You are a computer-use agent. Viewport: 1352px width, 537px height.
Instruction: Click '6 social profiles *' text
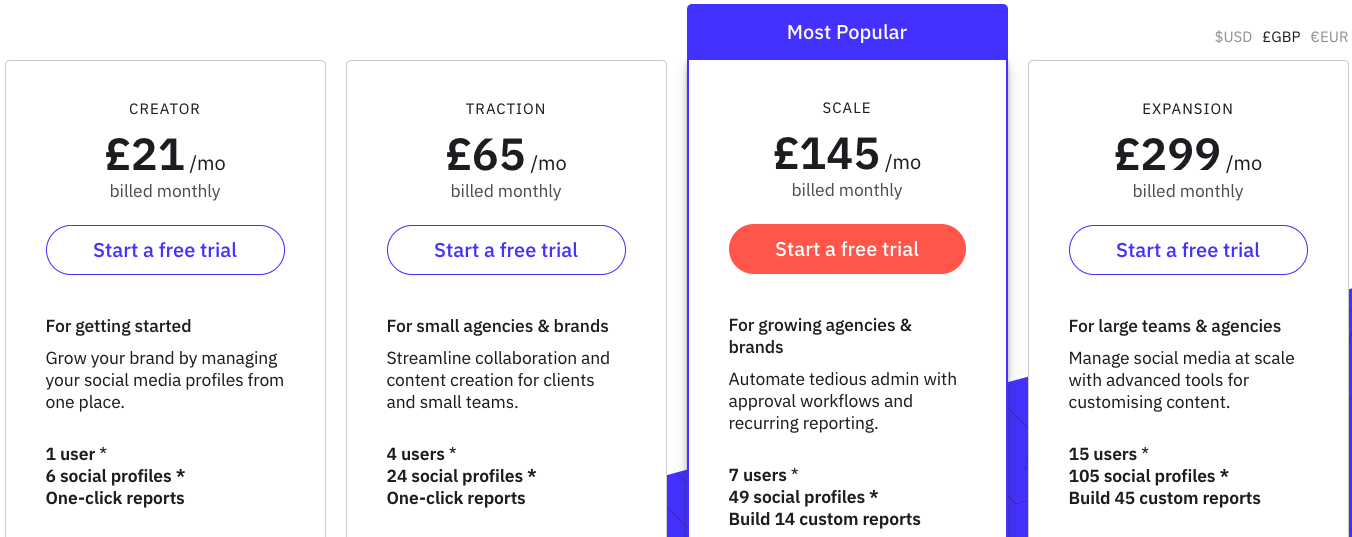click(x=115, y=476)
